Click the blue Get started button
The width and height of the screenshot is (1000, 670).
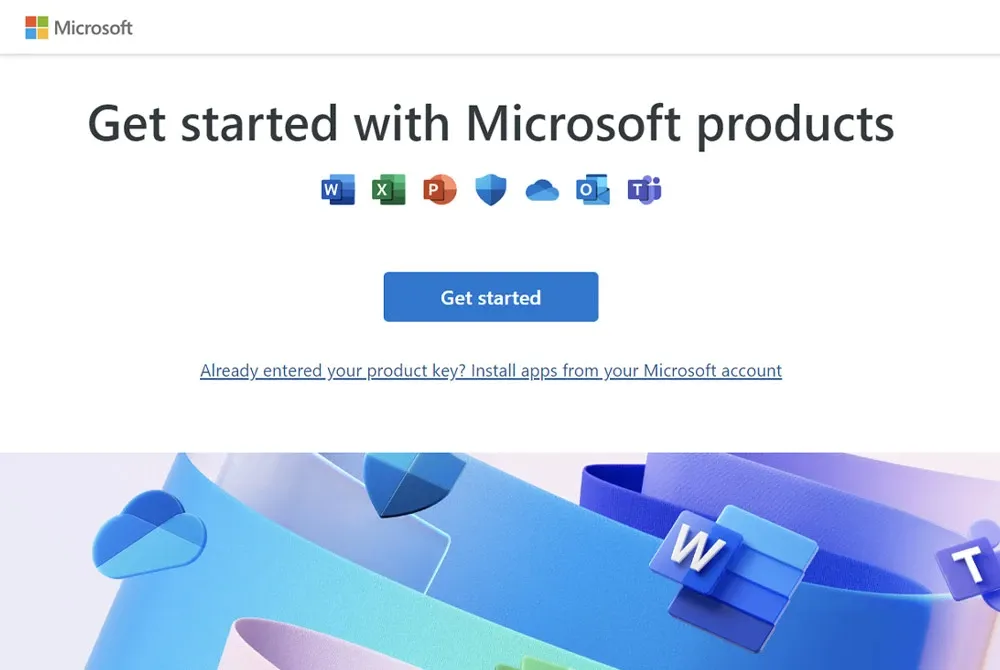click(x=491, y=297)
